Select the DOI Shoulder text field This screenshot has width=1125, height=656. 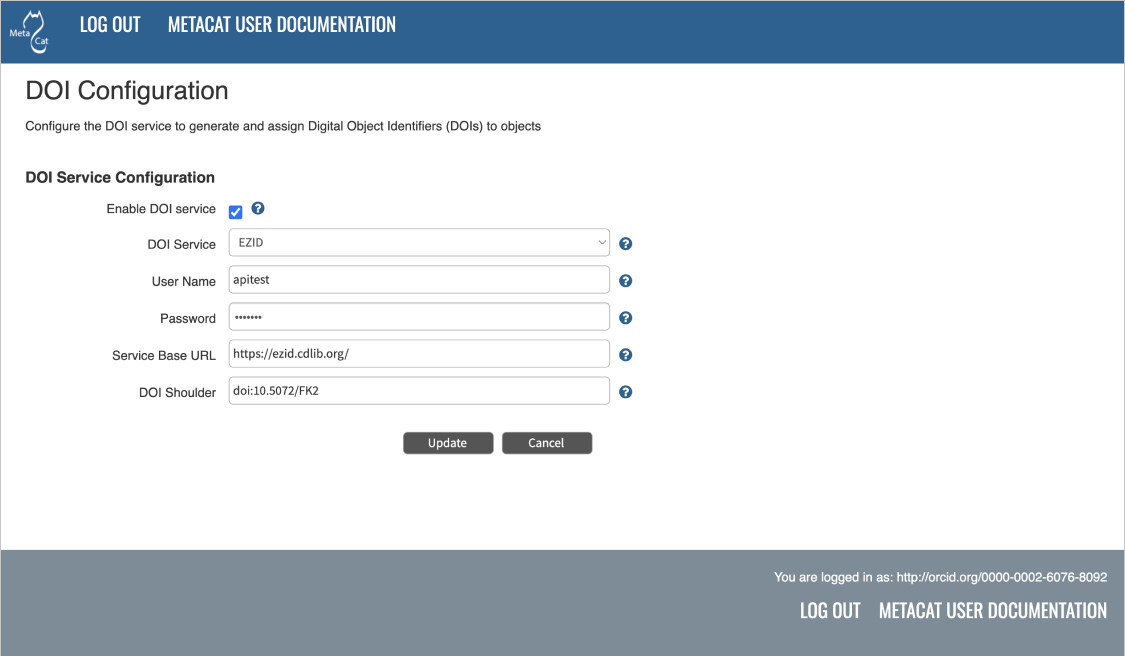coord(419,391)
